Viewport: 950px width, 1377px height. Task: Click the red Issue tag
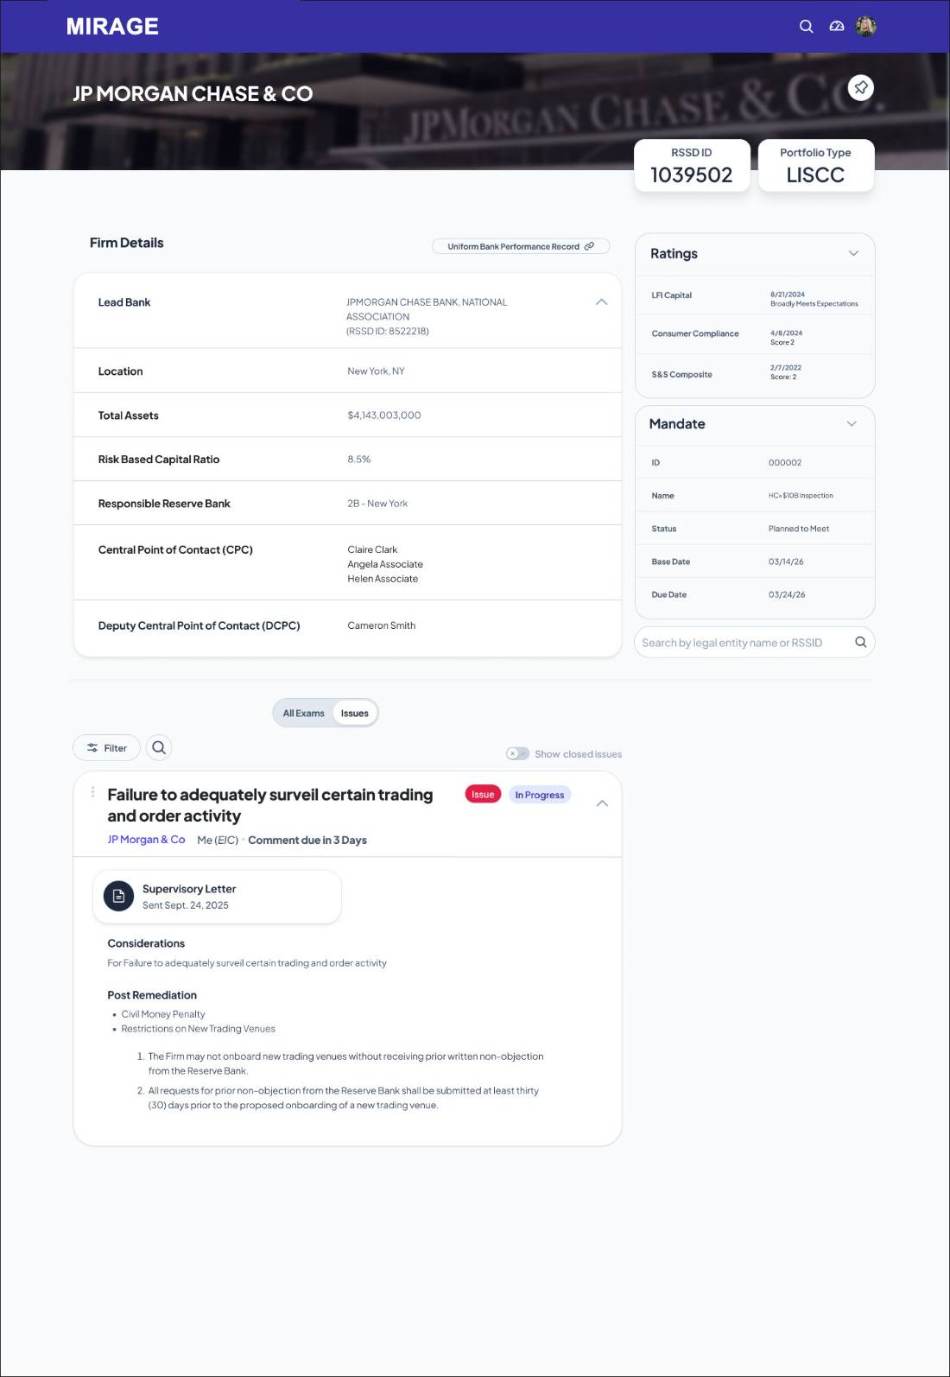click(x=483, y=794)
